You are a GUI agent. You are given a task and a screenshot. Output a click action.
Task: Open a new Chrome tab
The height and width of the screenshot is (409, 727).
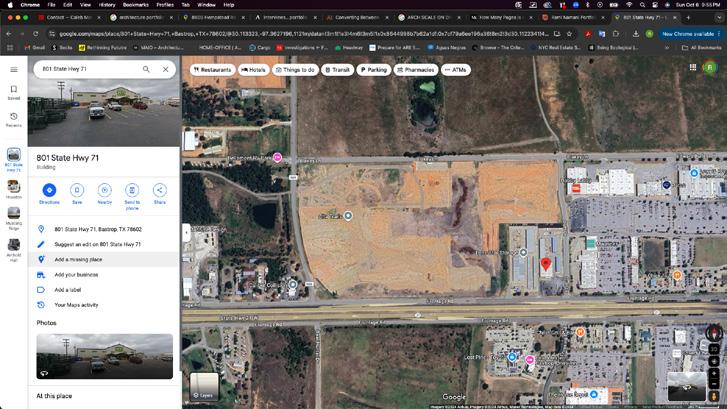tap(688, 18)
